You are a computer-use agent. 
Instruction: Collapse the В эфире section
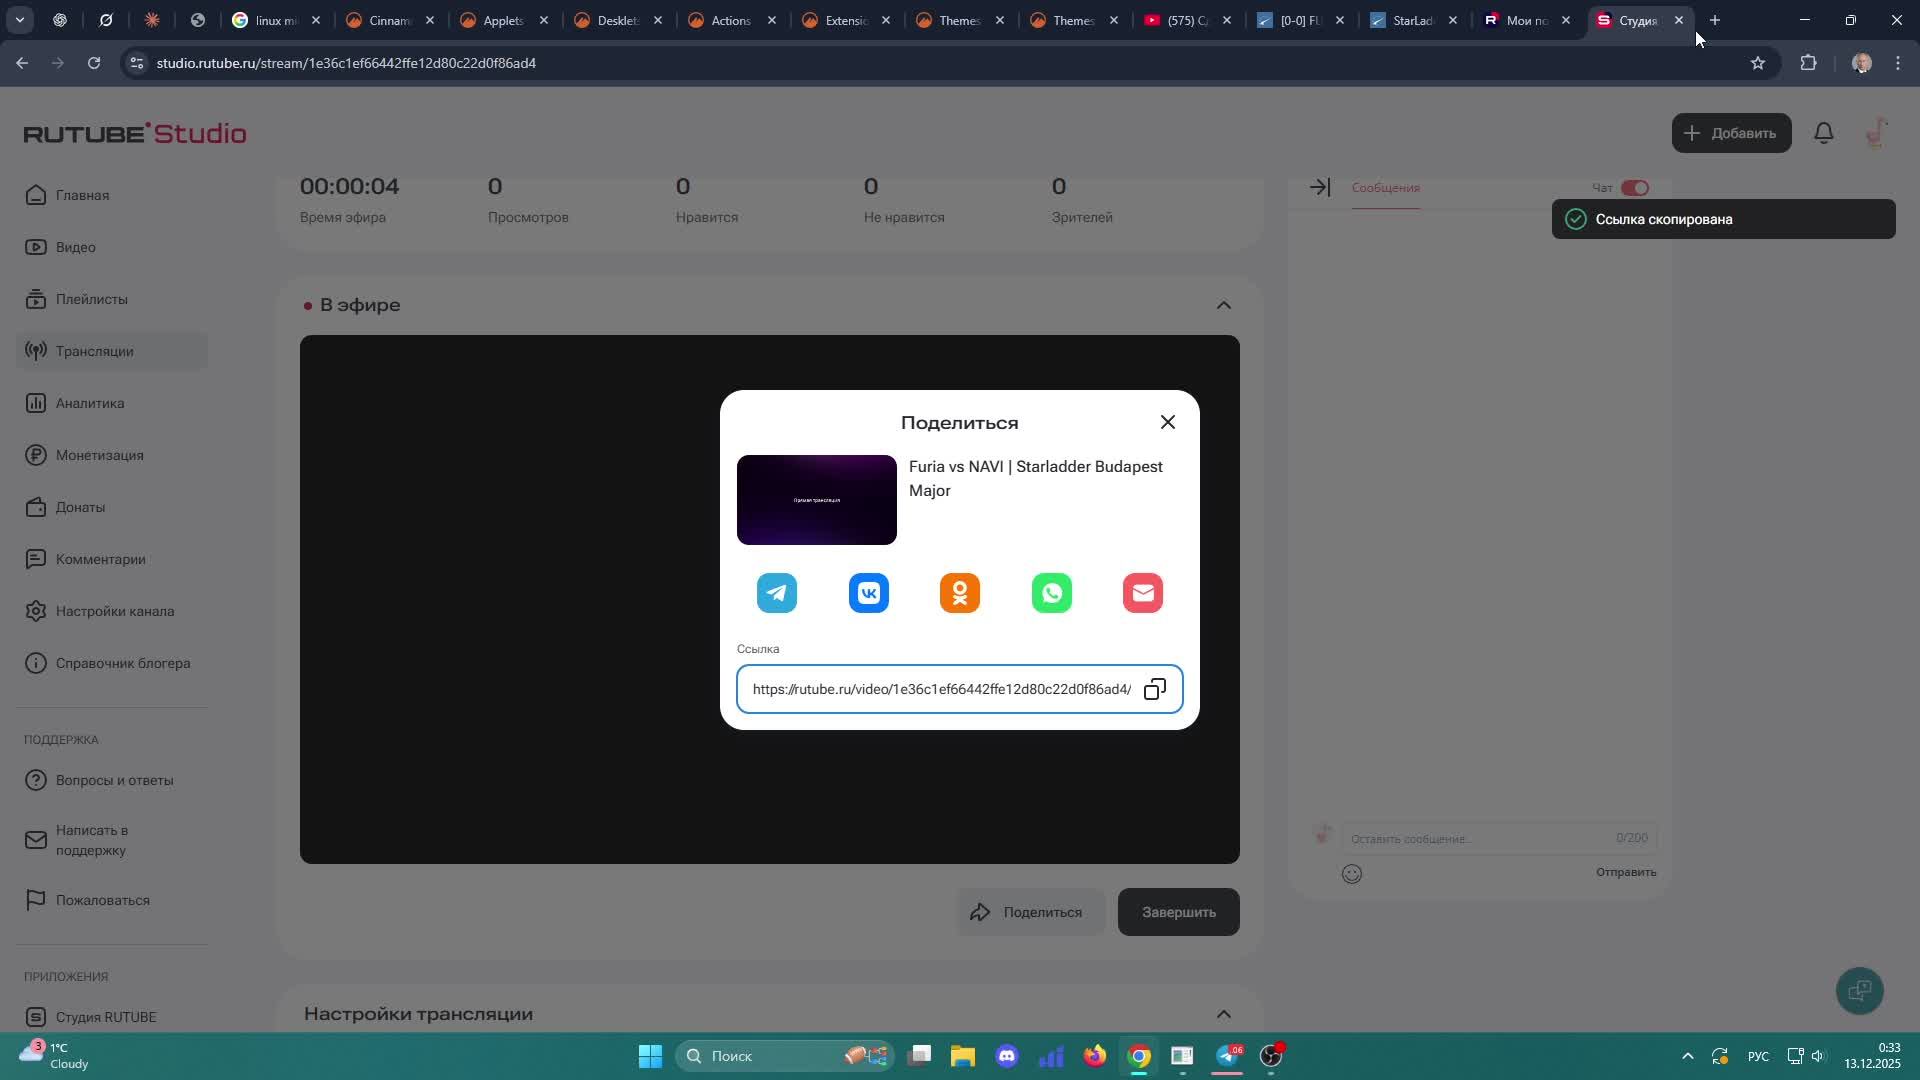1223,305
